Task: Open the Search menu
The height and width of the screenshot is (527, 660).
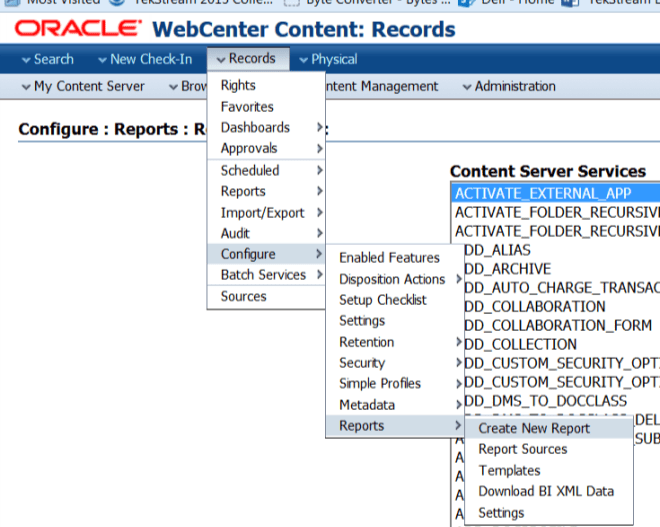Action: point(48,59)
